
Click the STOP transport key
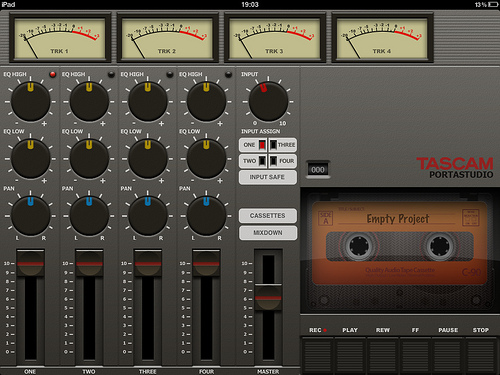click(481, 354)
